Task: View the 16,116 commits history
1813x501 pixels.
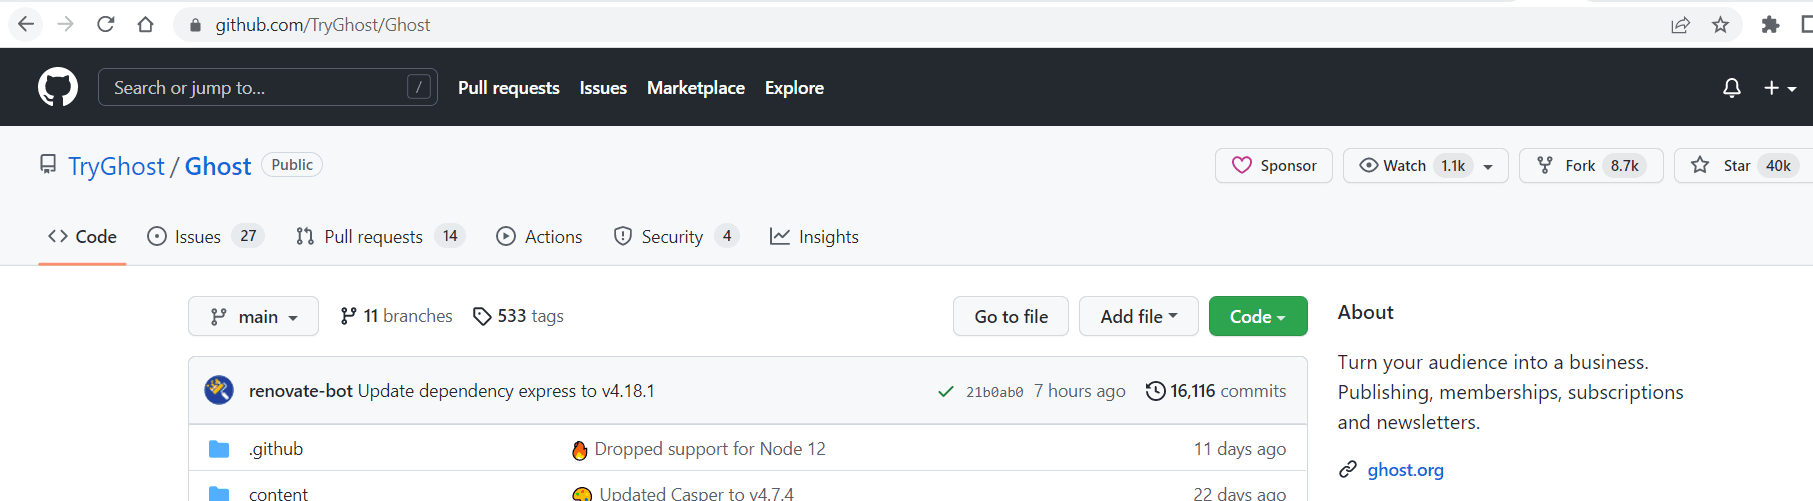Action: [1216, 391]
